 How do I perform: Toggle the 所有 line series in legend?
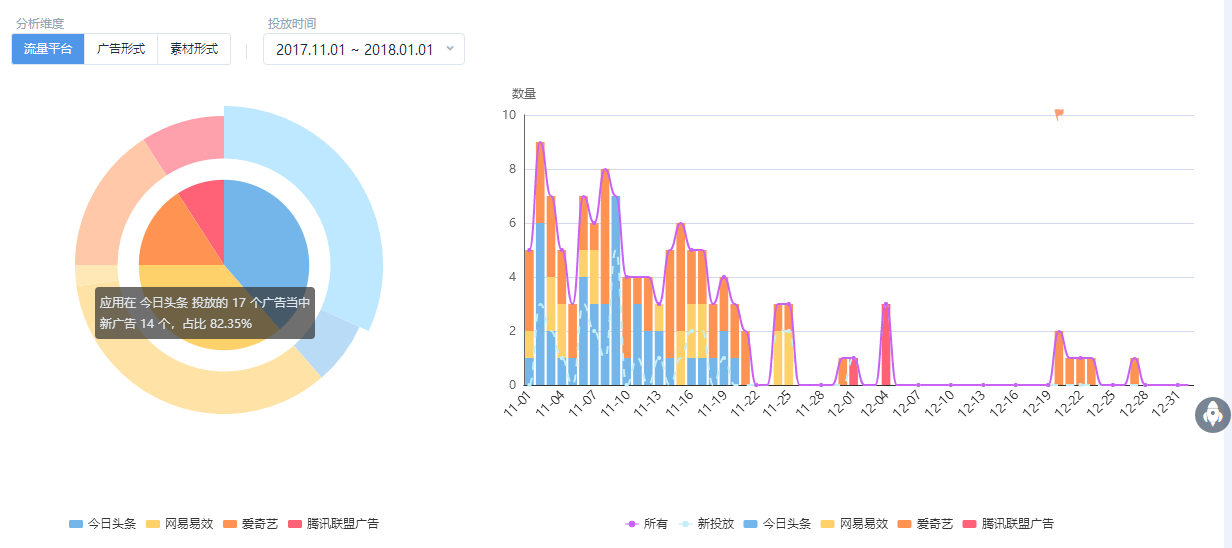646,524
